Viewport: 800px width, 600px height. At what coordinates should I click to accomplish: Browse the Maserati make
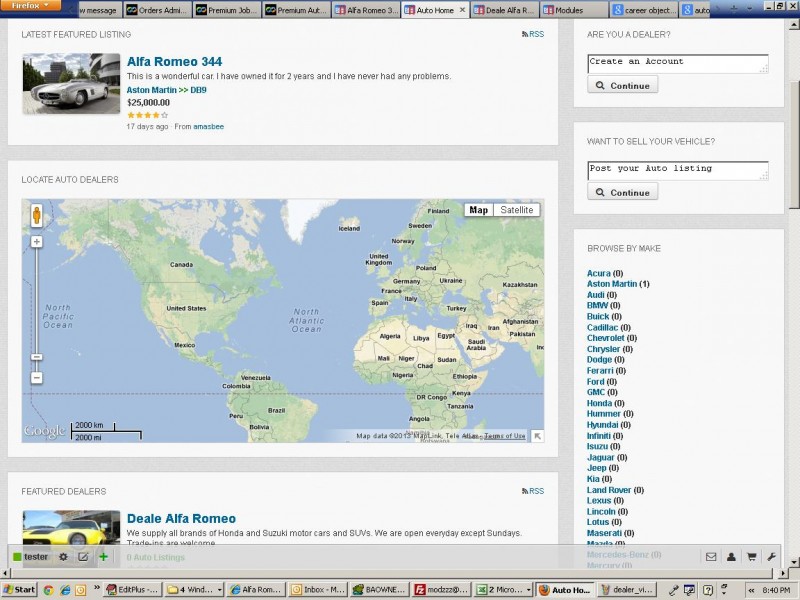tap(604, 533)
